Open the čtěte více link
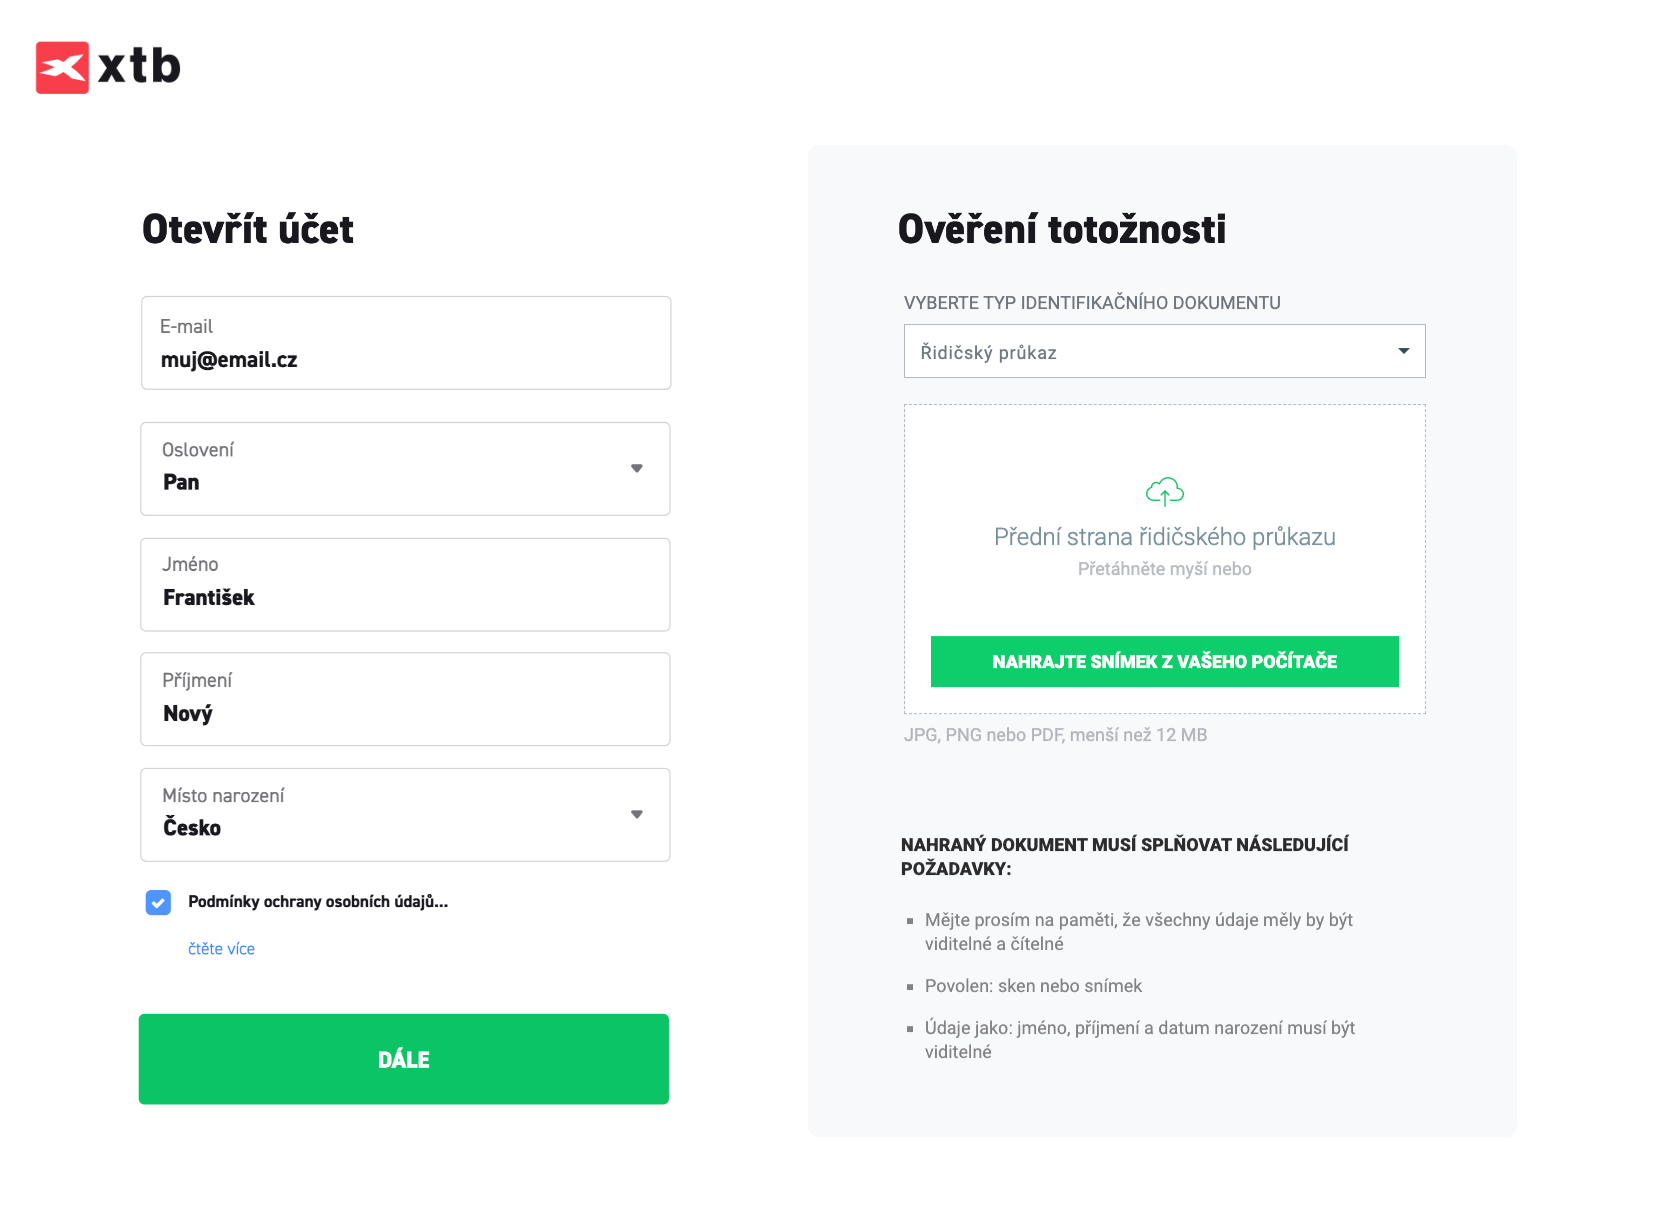 [221, 948]
